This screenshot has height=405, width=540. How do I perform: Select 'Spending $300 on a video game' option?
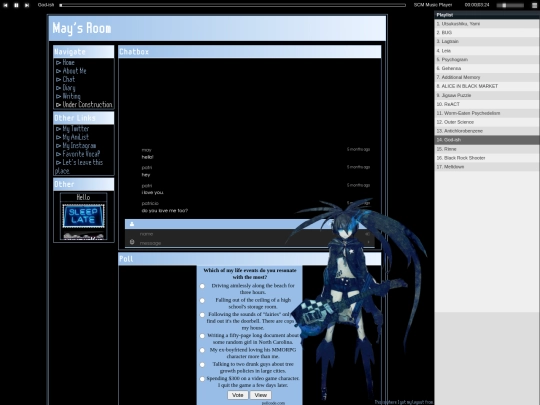[202, 379]
